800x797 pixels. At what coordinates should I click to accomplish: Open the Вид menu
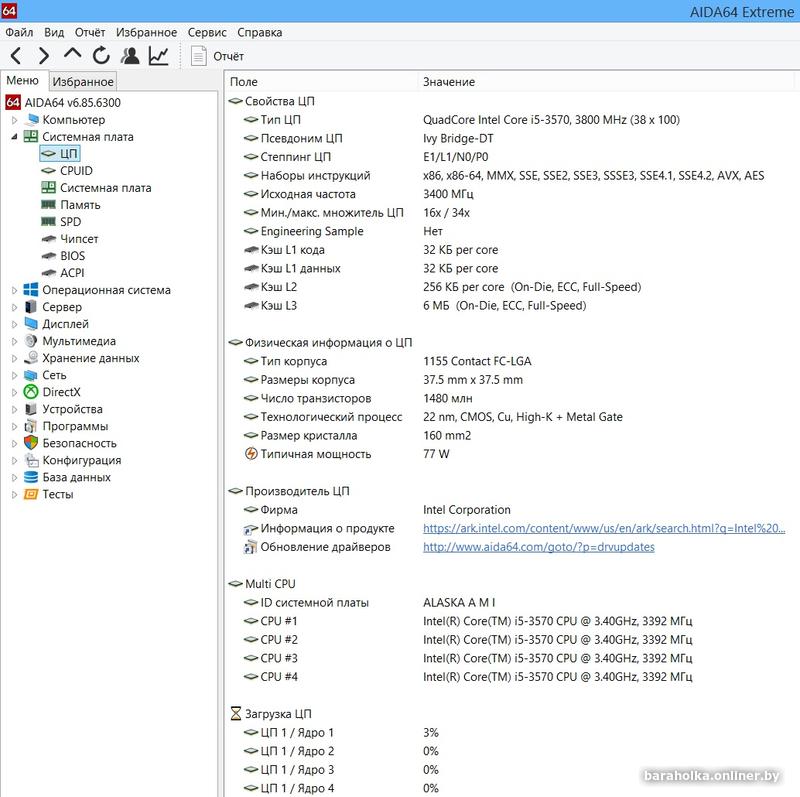[x=54, y=32]
